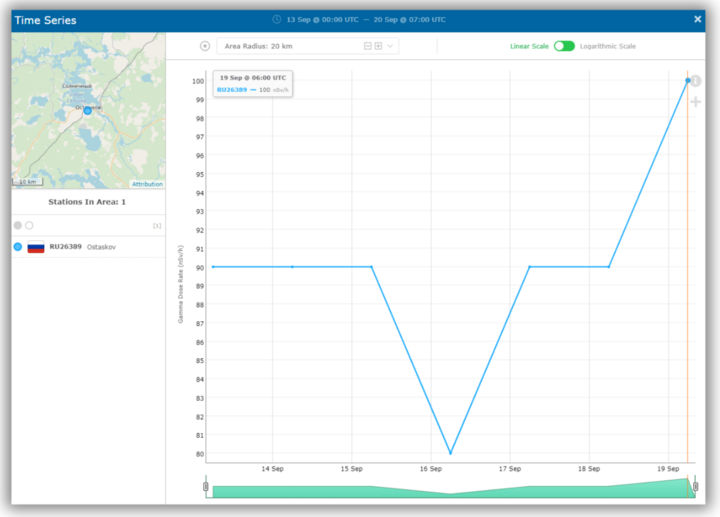Close the Time Series window
Image resolution: width=720 pixels, height=517 pixels.
click(697, 19)
